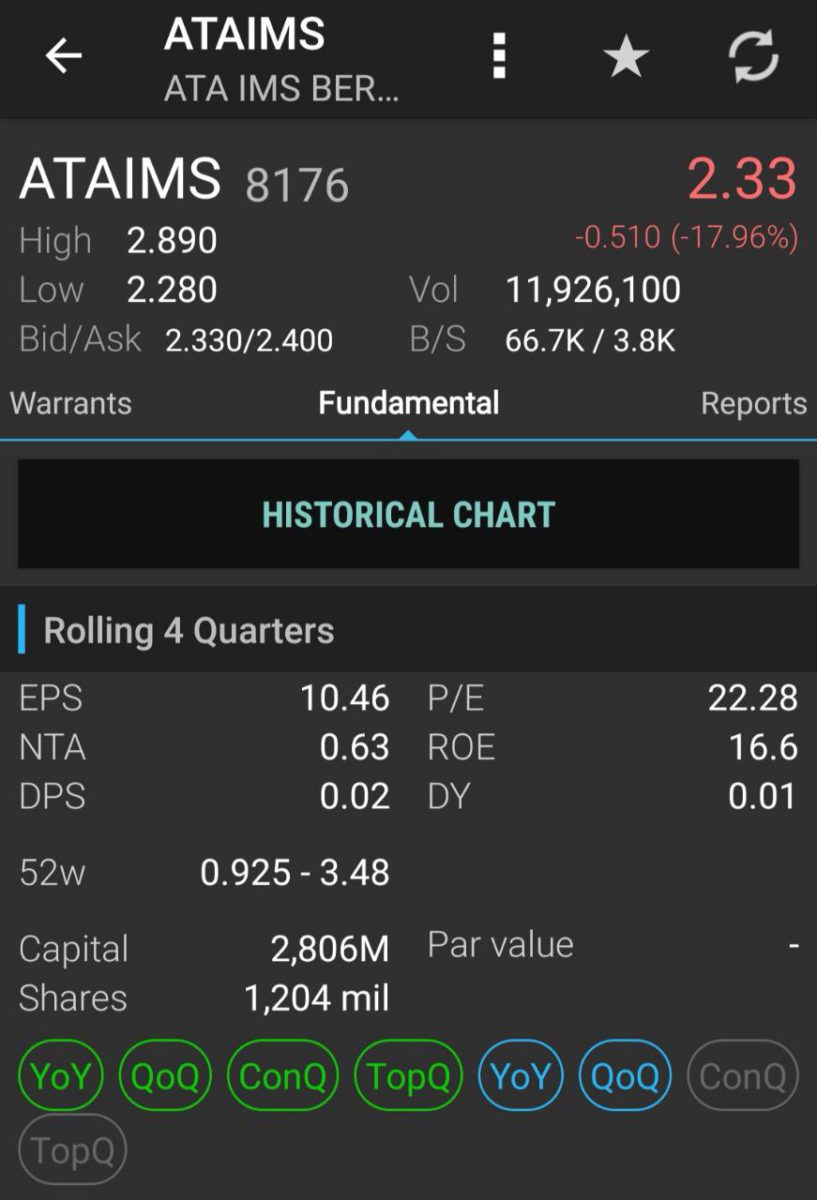The width and height of the screenshot is (817, 1200).
Task: Tap the ATAIMS title in header
Action: pyautogui.click(x=244, y=36)
